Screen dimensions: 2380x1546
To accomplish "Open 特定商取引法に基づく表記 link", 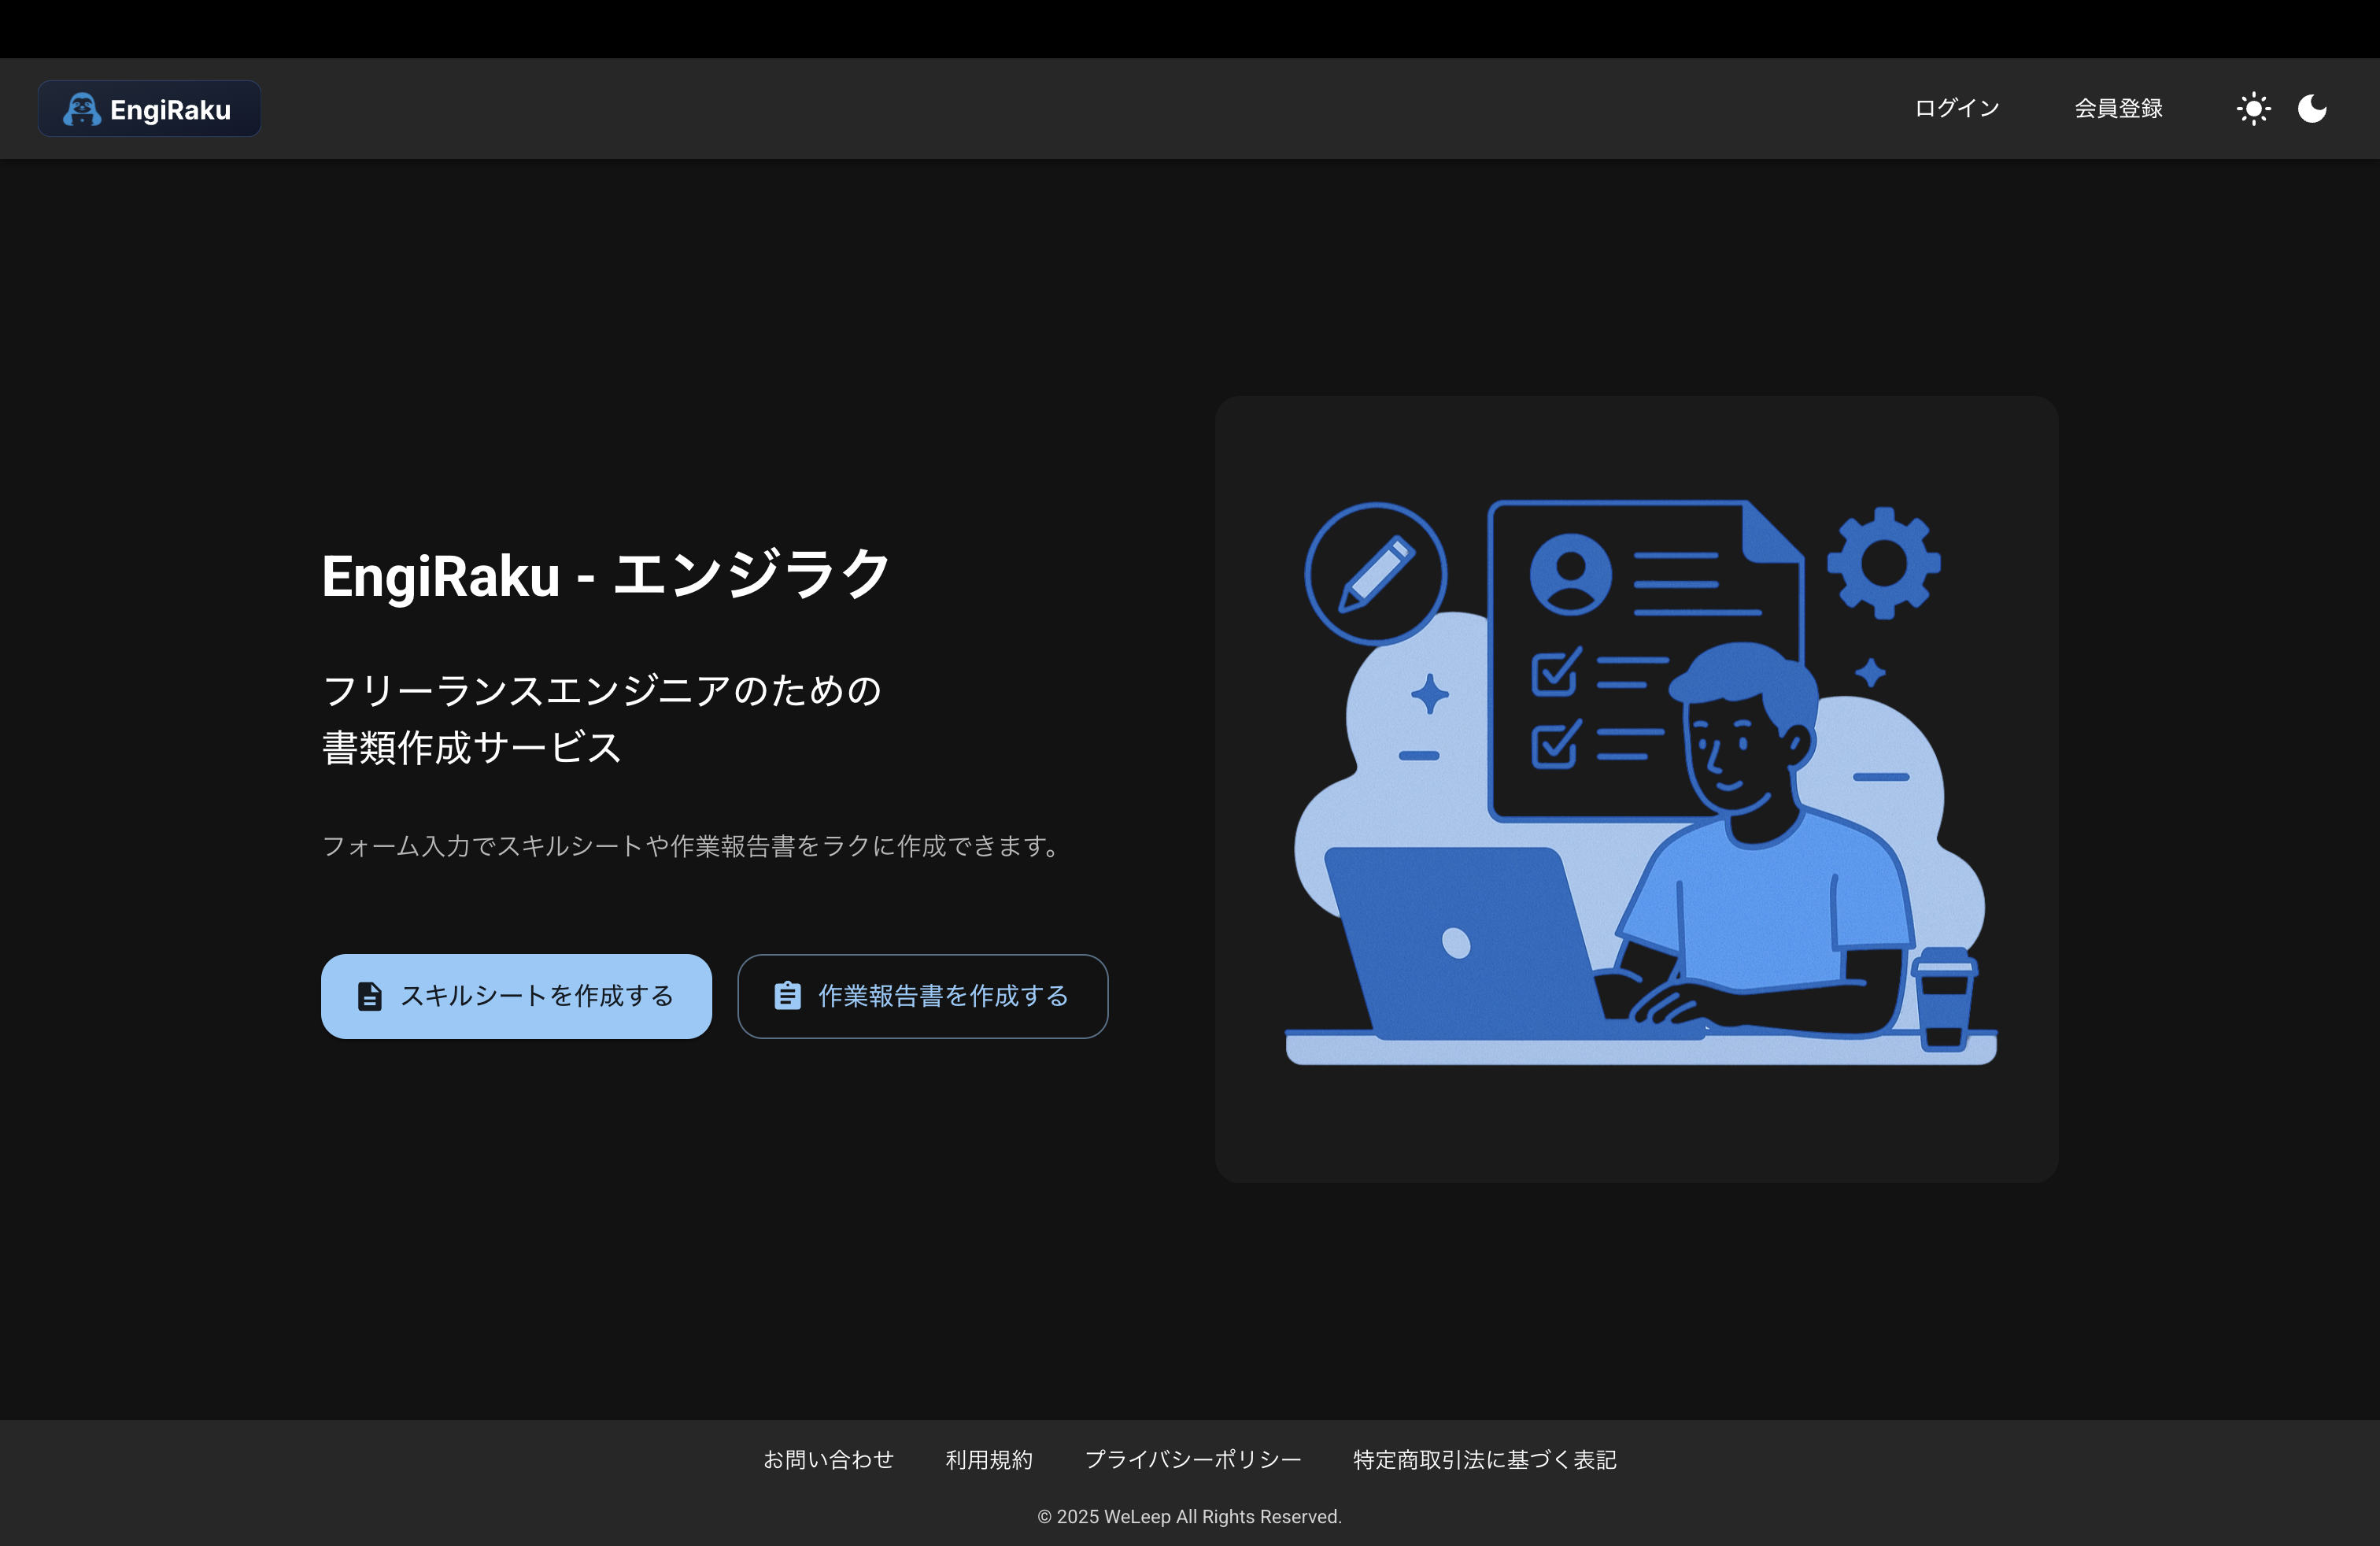I will pyautogui.click(x=1484, y=1459).
